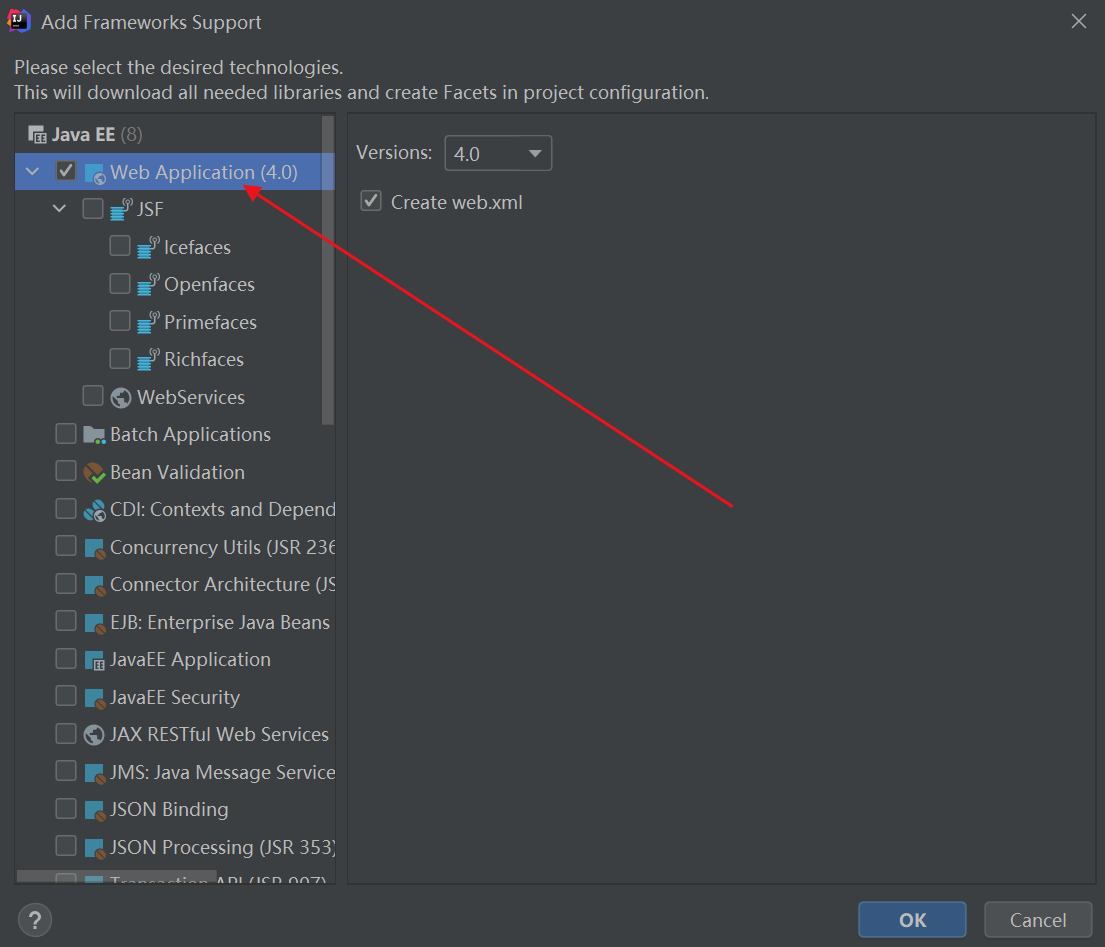Confirm with the OK button
The image size is (1105, 947).
tap(912, 920)
